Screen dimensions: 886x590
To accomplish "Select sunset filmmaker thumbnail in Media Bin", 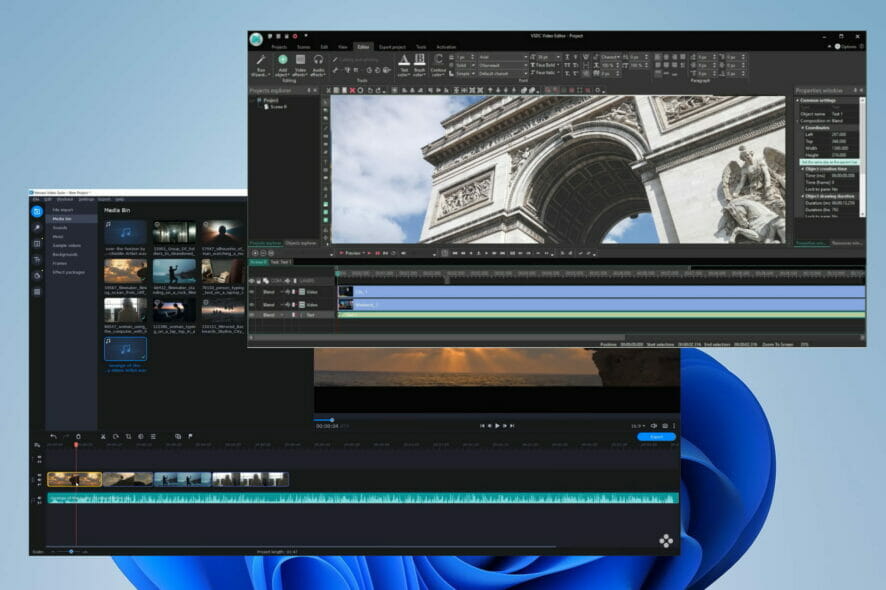I will (125, 272).
